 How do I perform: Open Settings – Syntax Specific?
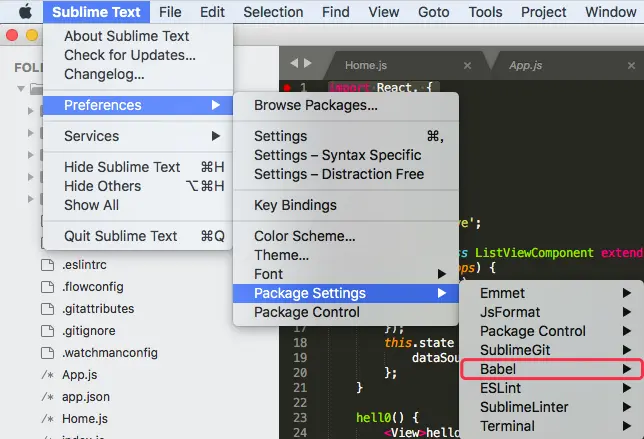click(346, 155)
